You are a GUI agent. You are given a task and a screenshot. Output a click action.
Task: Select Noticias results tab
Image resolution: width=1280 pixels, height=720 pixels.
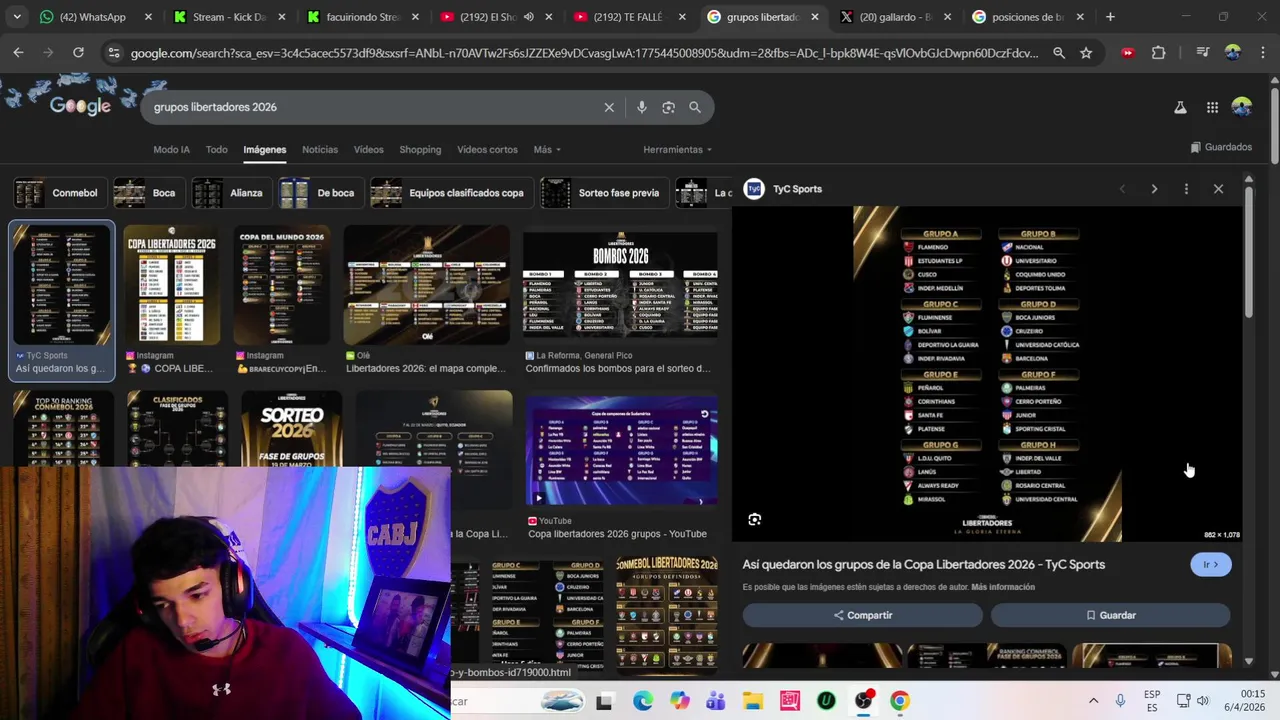click(x=320, y=149)
